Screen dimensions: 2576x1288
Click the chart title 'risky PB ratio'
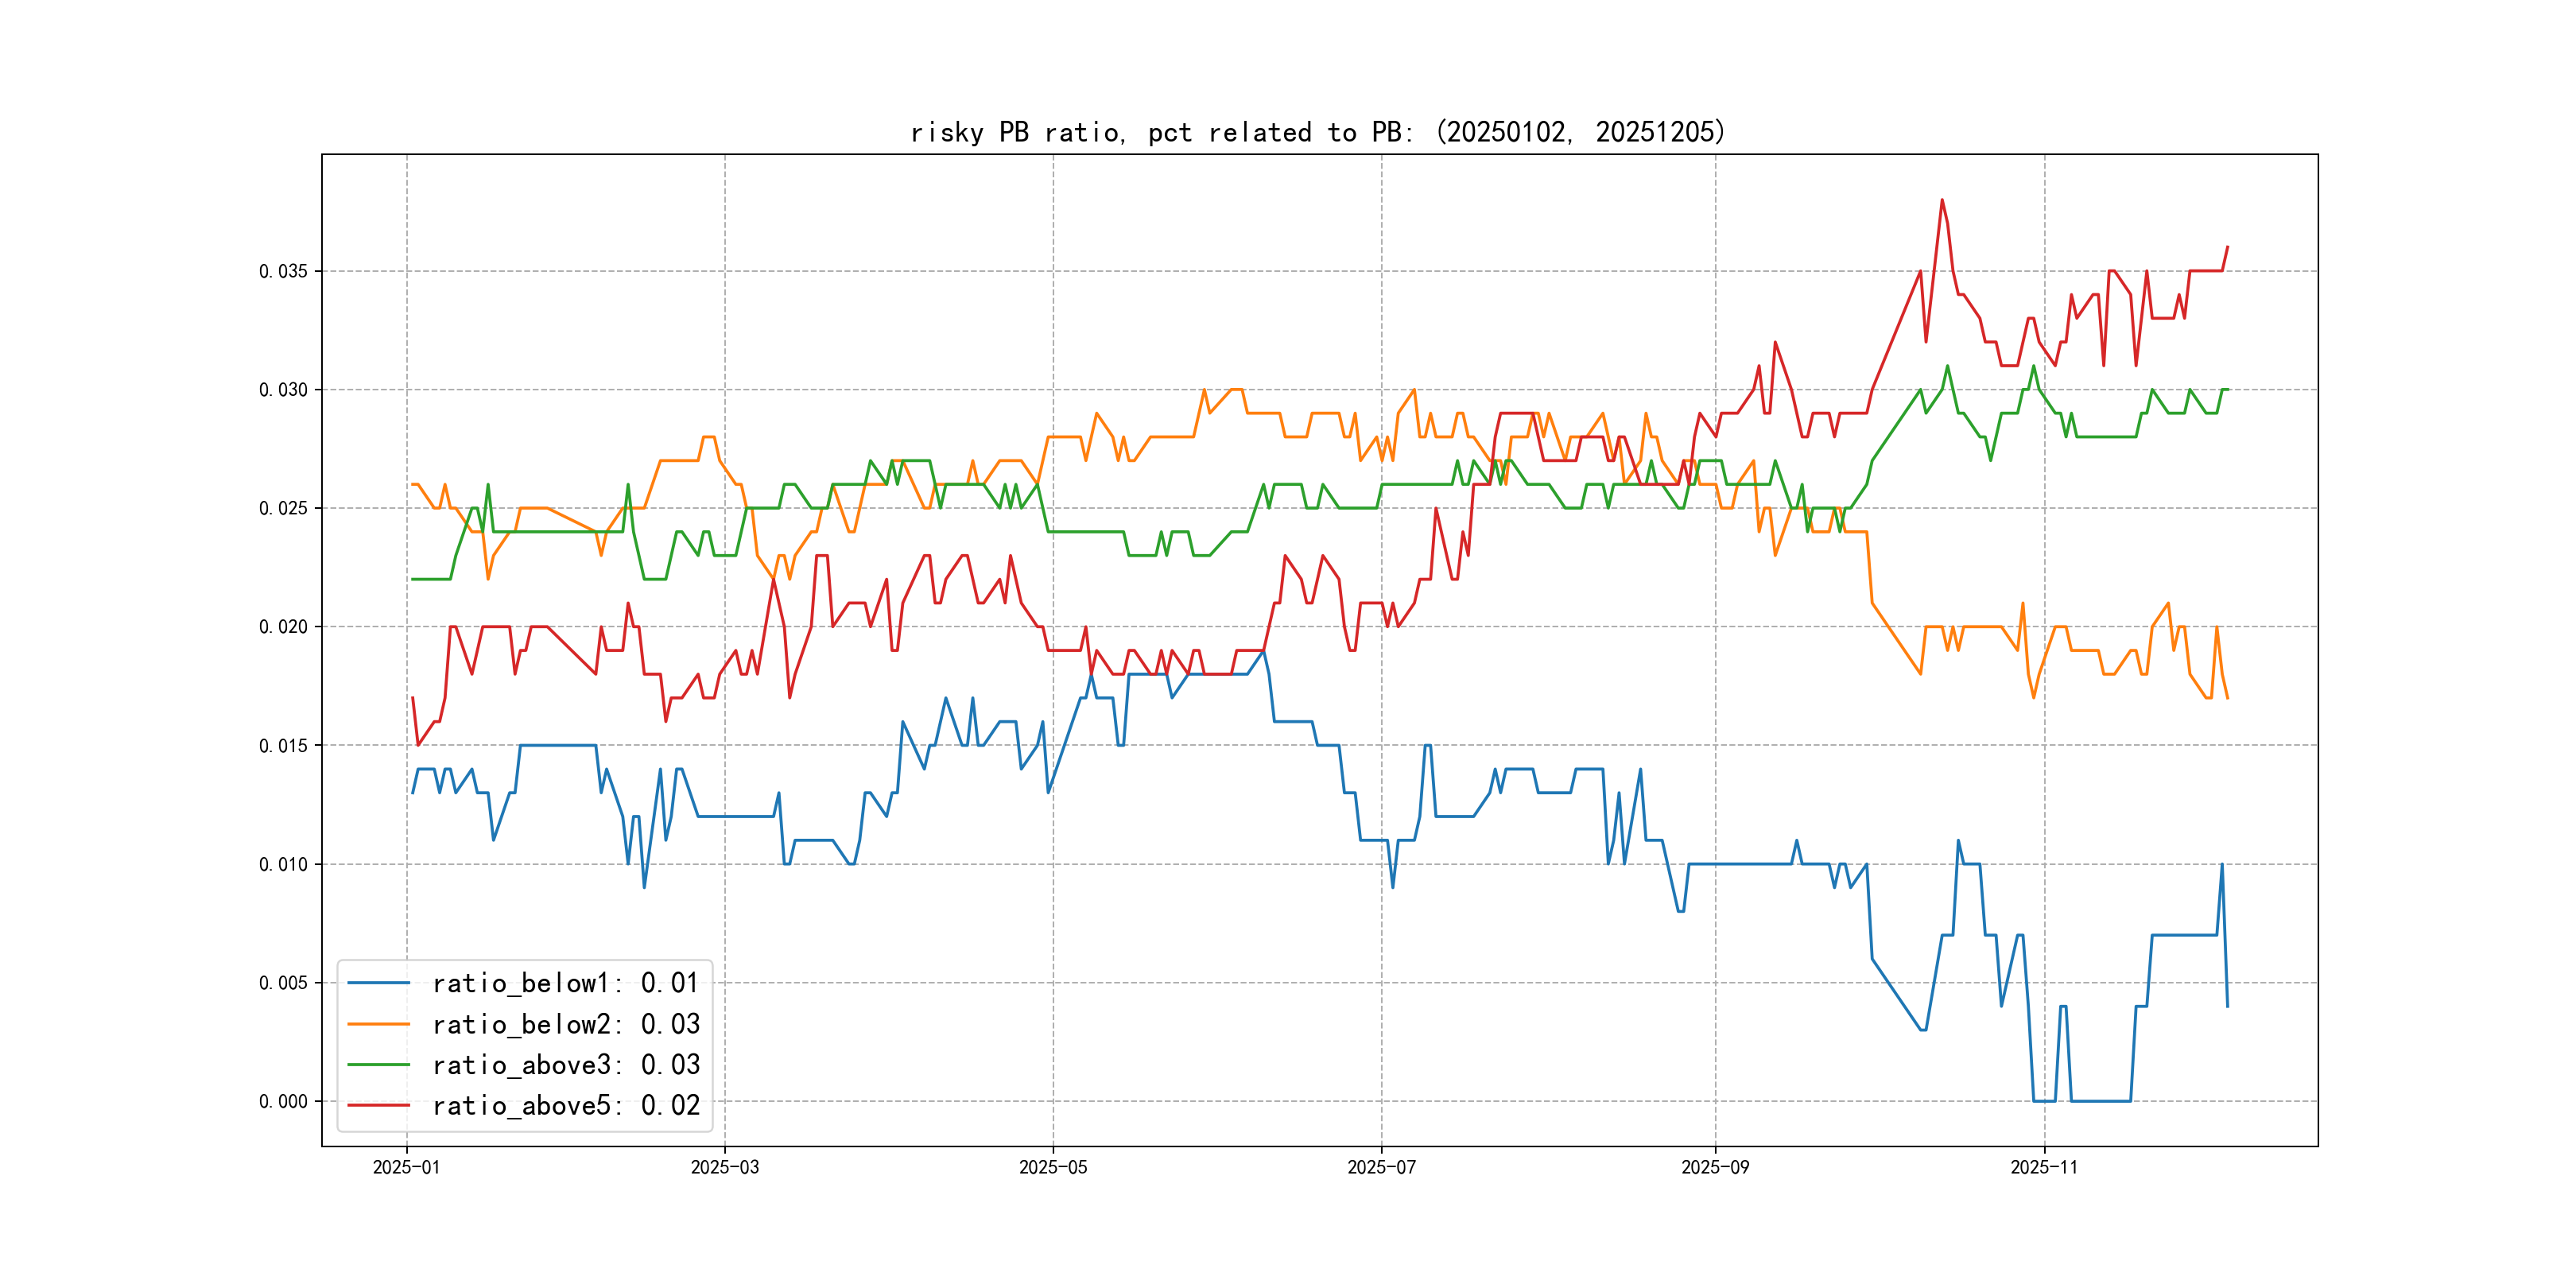(1317, 132)
